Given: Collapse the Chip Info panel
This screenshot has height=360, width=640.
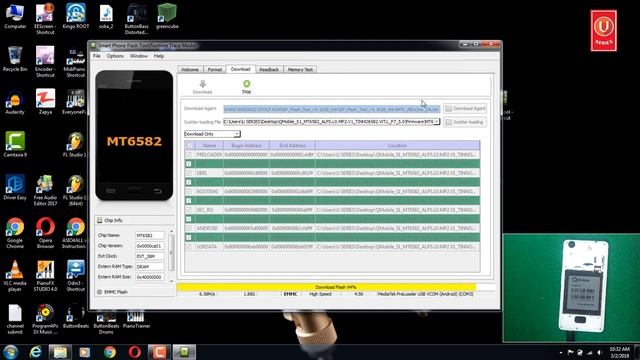Looking at the screenshot, I should (x=100, y=220).
